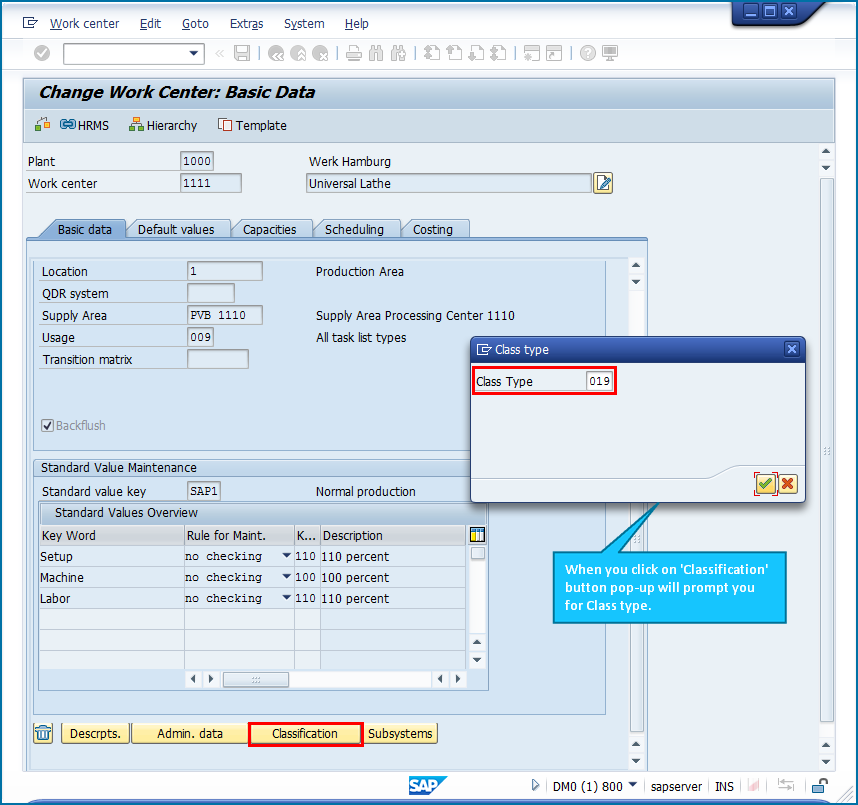Open long text editor beside Universal Lathe
This screenshot has width=858, height=805.
point(603,183)
